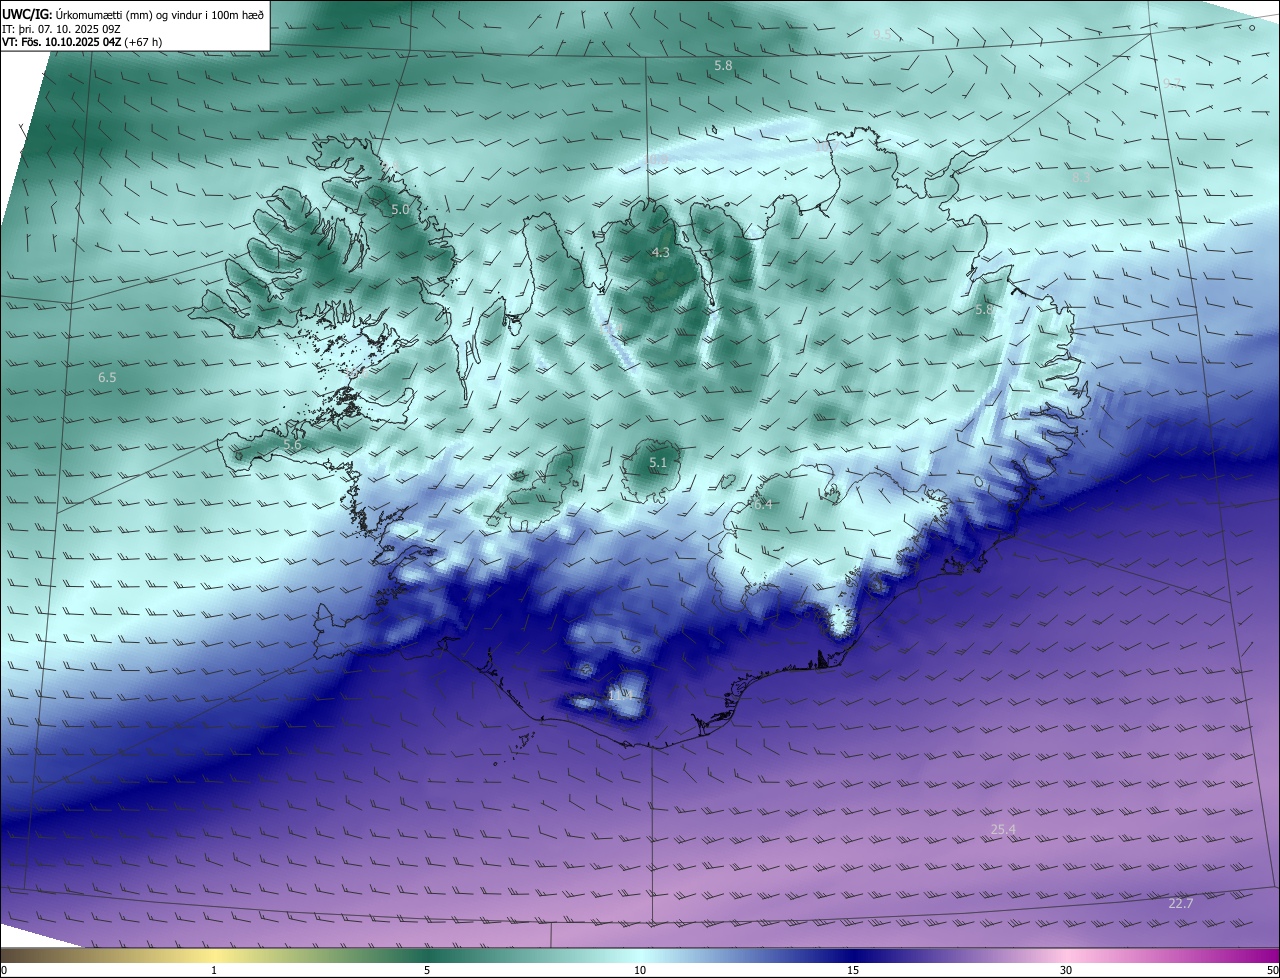This screenshot has width=1280, height=978.
Task: Click the 4.3 value in North Iceland
Action: point(660,253)
